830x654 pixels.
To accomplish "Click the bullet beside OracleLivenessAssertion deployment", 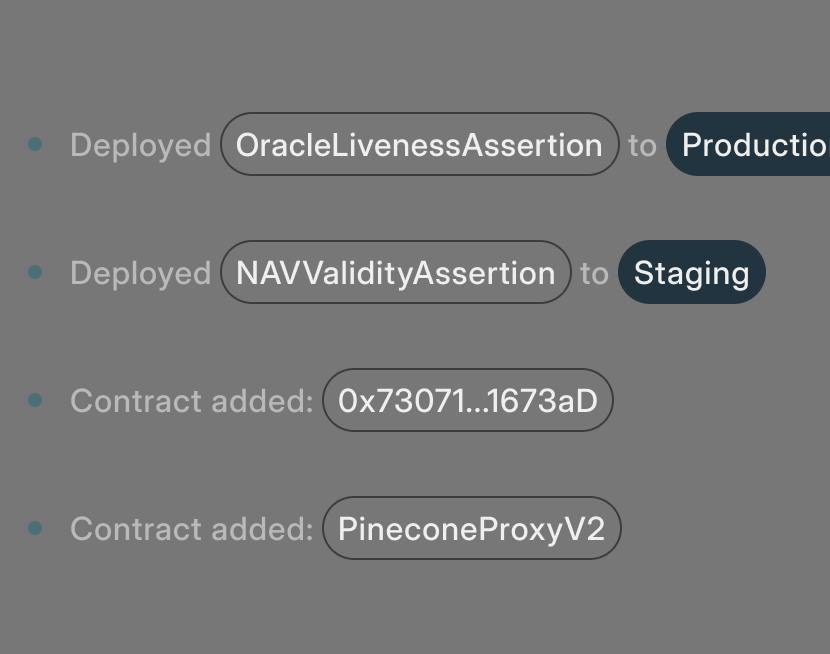I will point(36,145).
